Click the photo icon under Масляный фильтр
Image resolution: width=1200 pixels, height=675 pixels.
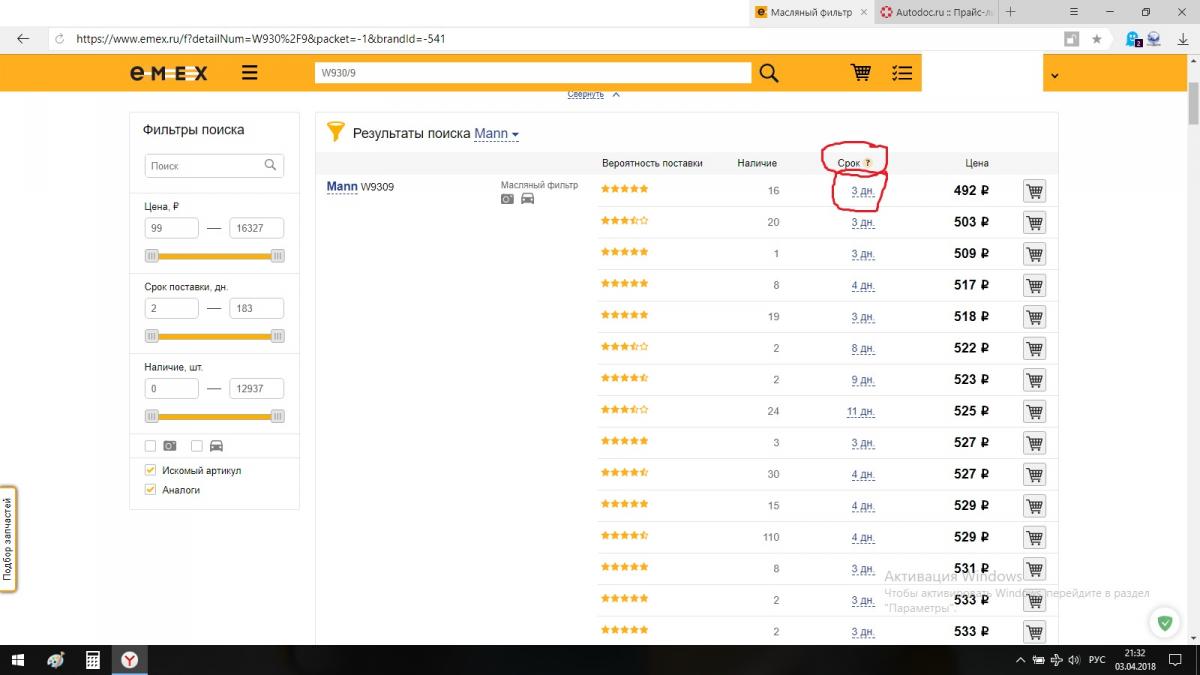(x=507, y=199)
